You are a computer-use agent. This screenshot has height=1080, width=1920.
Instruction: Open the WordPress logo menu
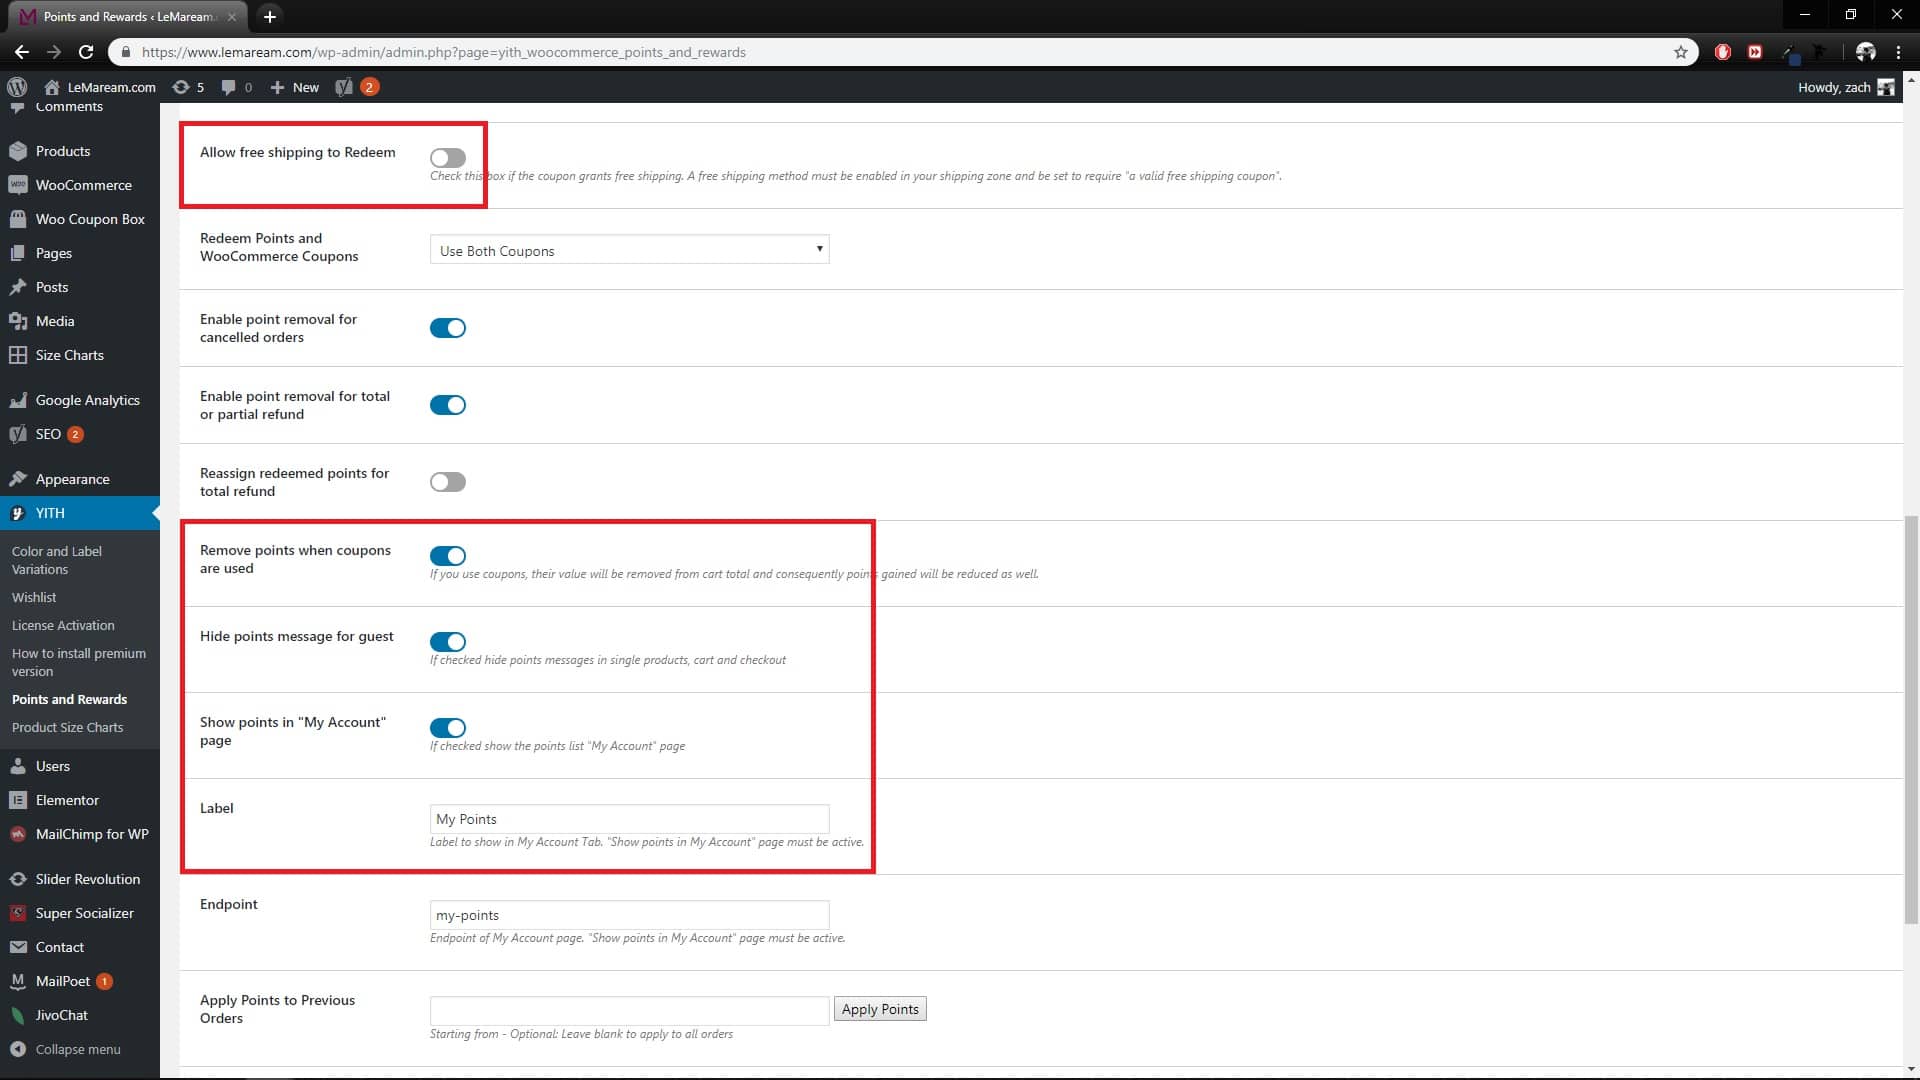pyautogui.click(x=17, y=87)
